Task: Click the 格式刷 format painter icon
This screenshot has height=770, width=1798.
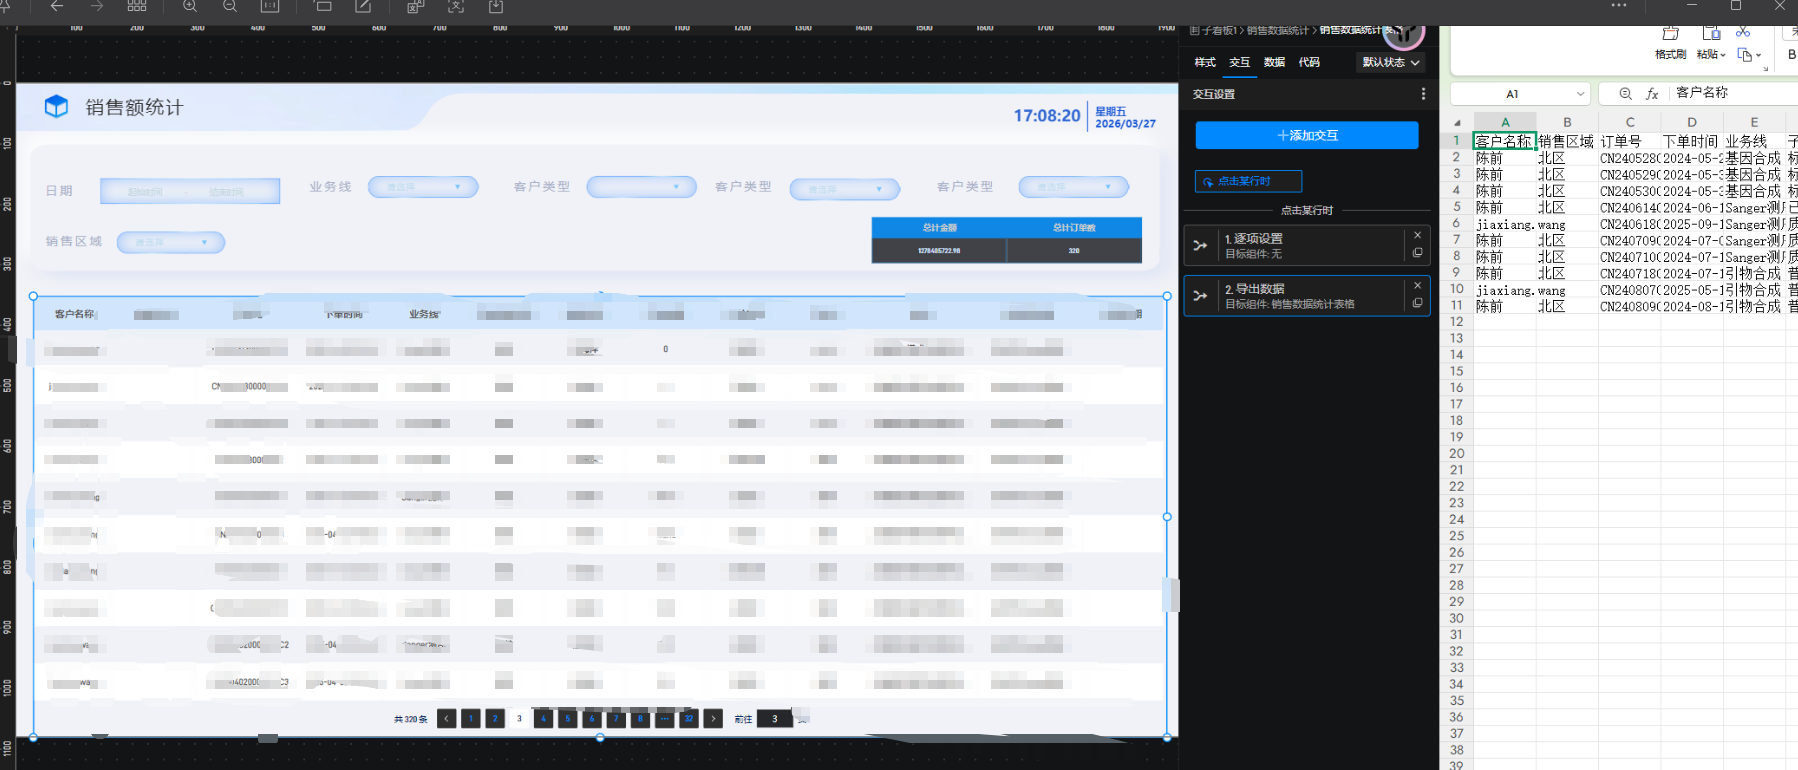Action: [1670, 36]
